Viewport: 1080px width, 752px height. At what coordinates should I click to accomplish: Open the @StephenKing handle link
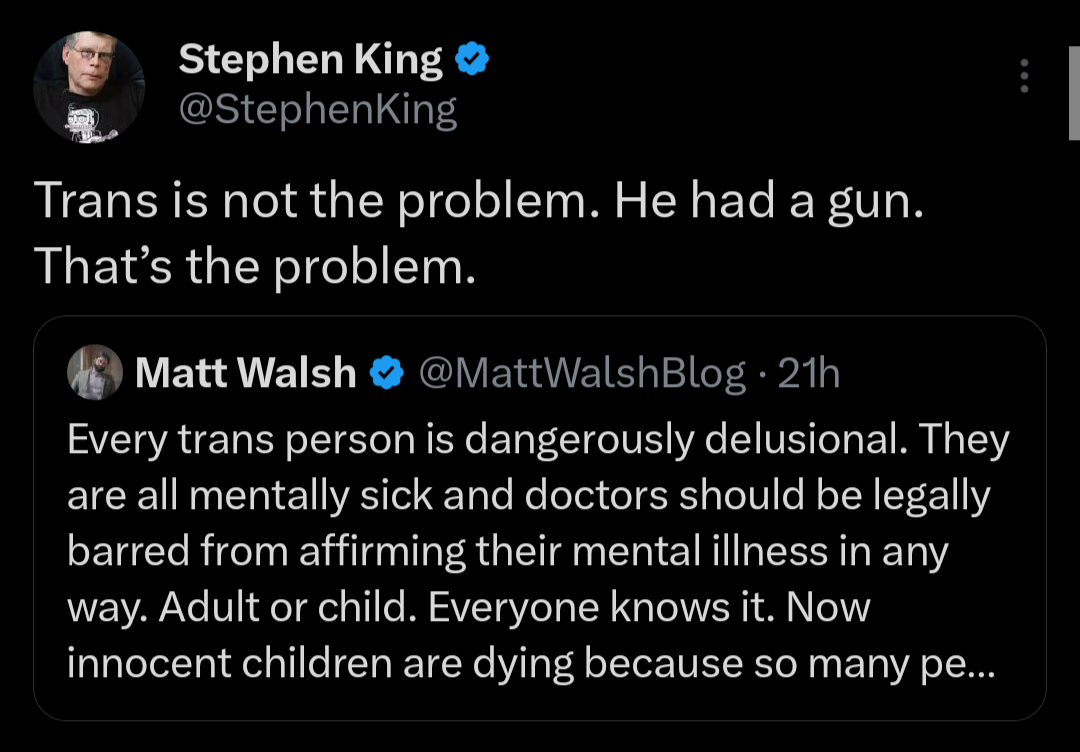(x=318, y=109)
